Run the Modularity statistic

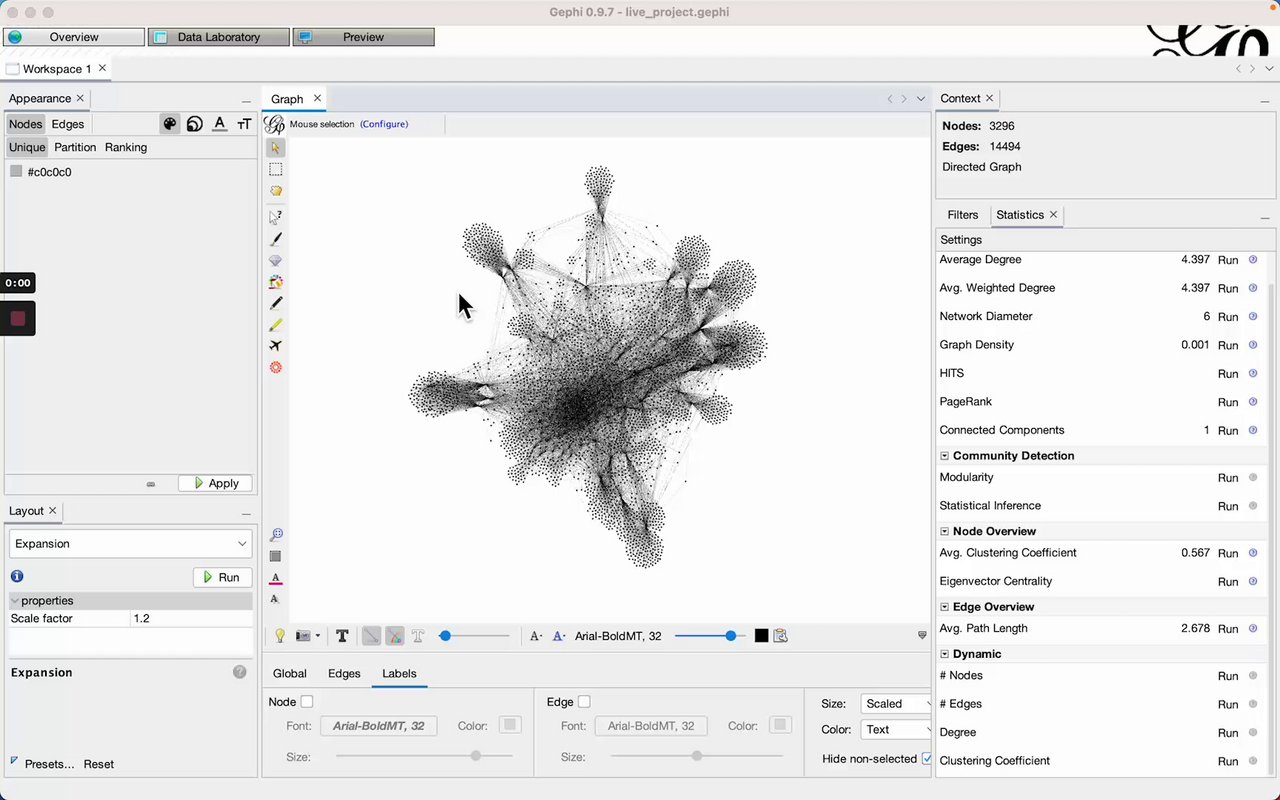pyautogui.click(x=1228, y=478)
